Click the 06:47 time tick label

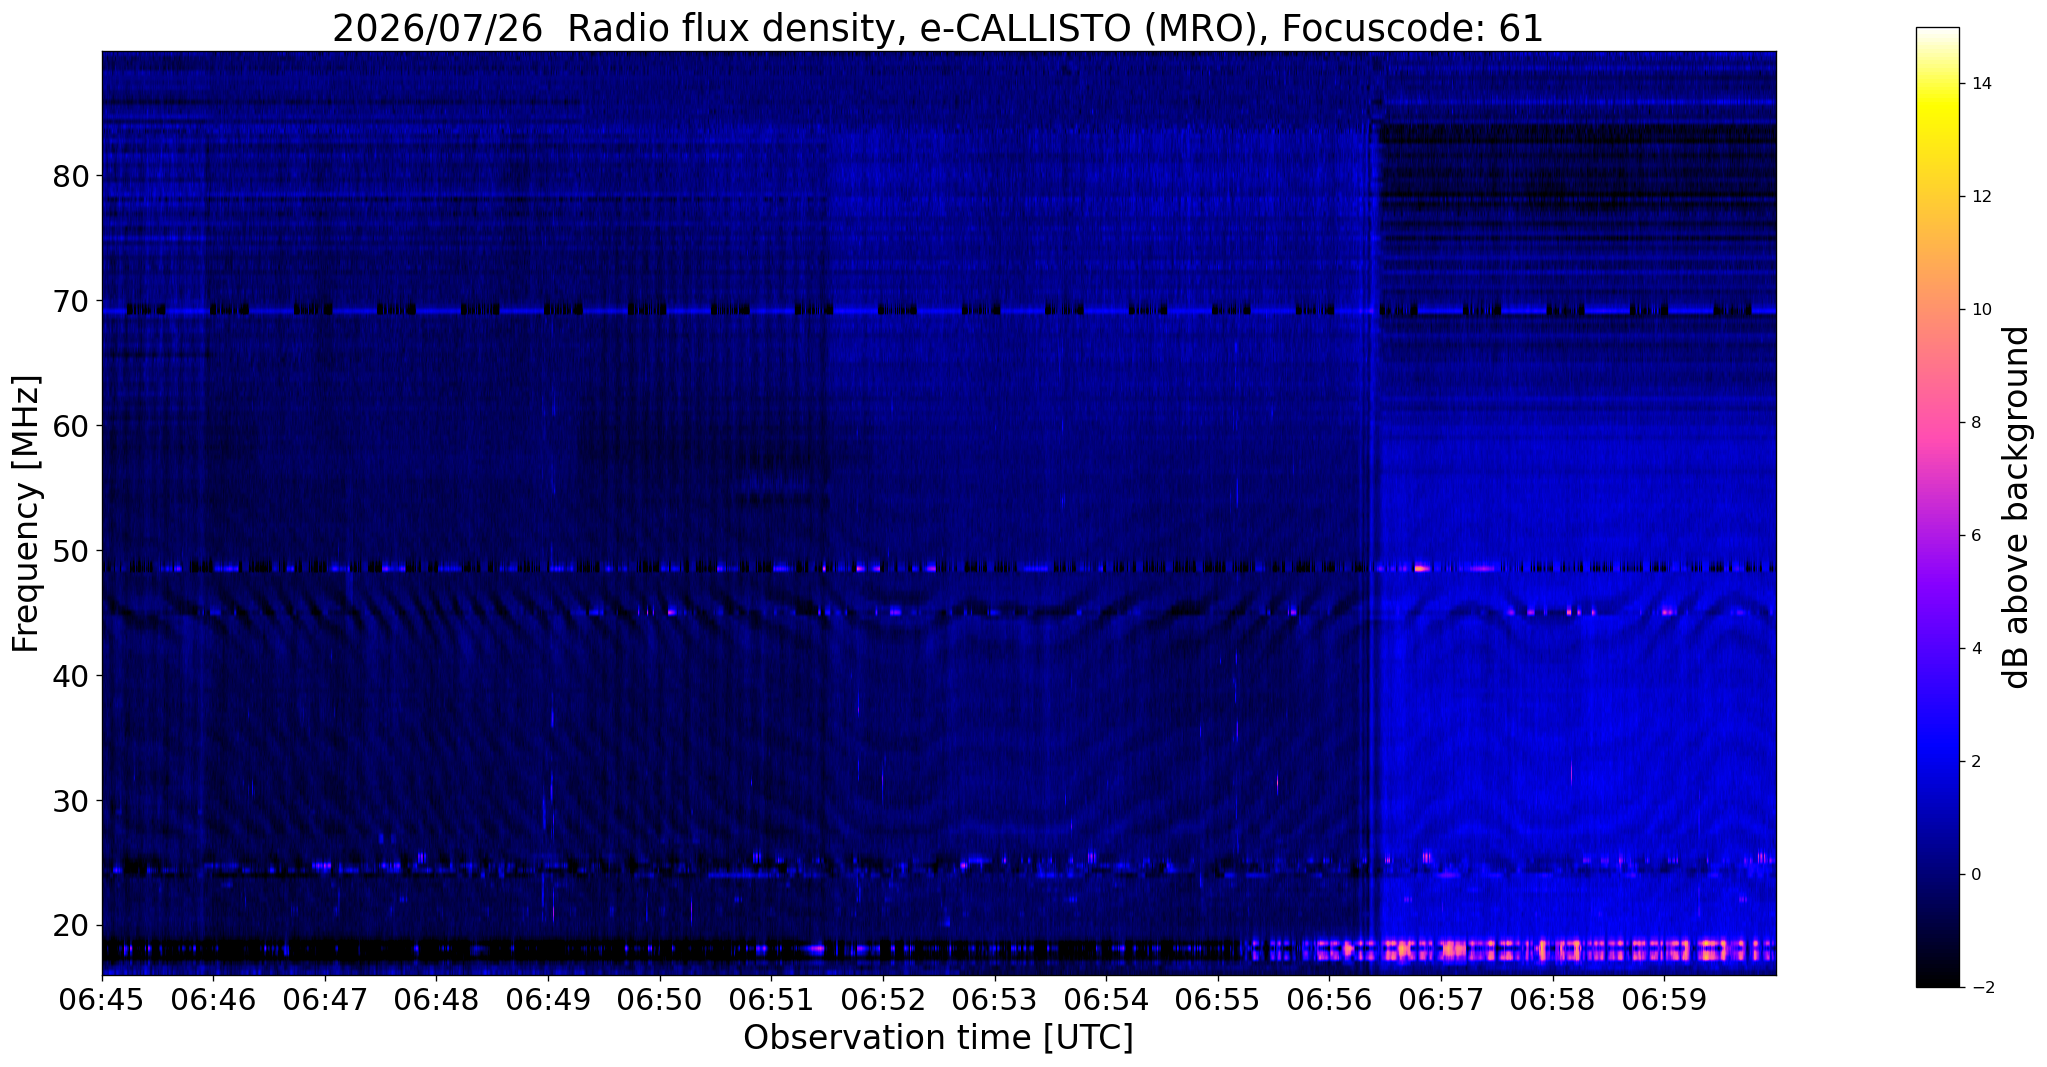coord(325,999)
